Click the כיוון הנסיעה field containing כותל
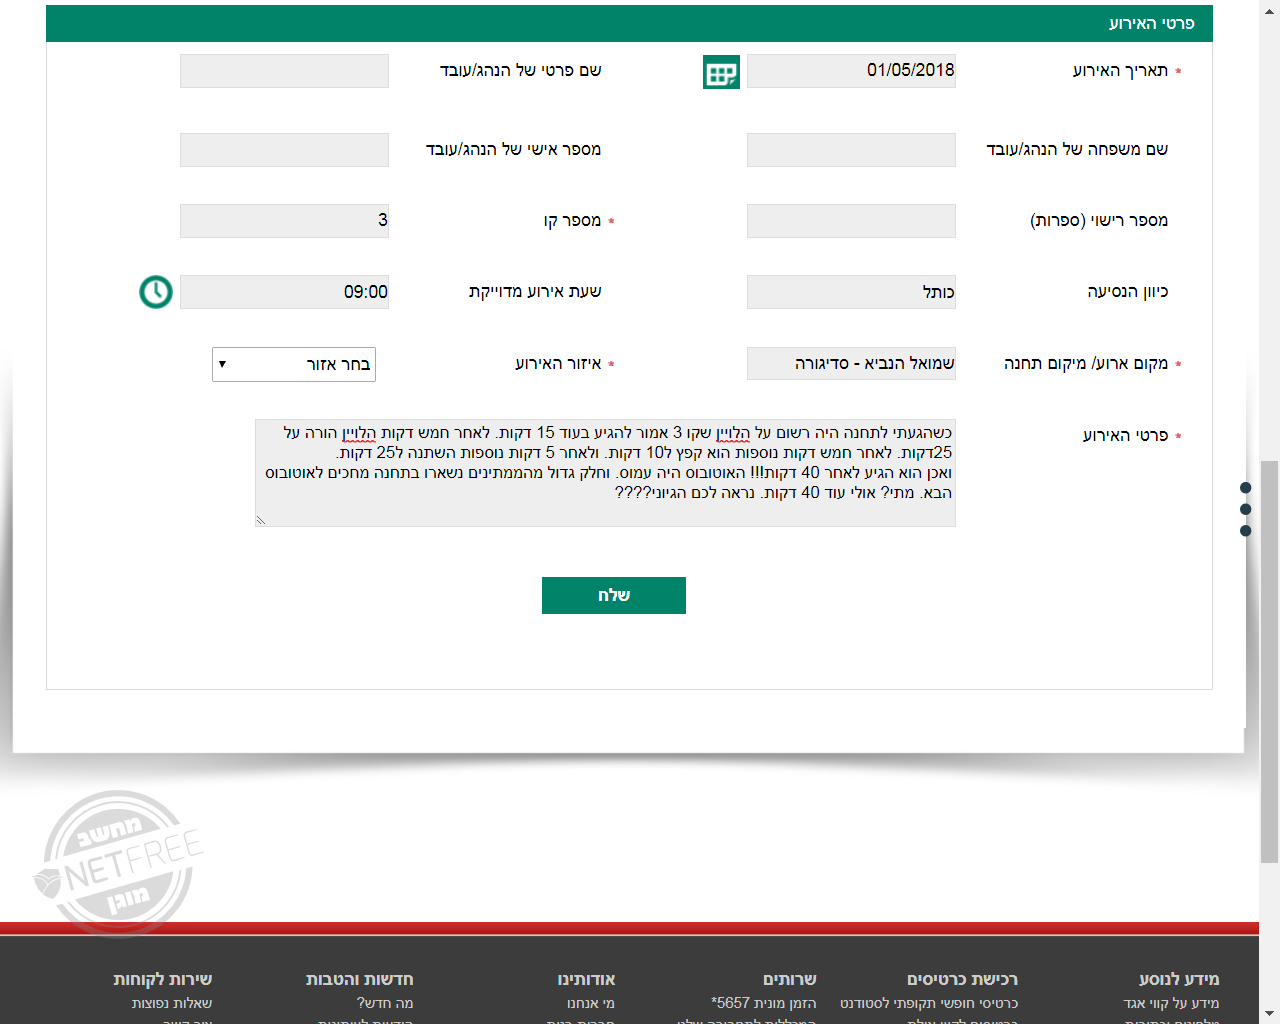 [851, 292]
